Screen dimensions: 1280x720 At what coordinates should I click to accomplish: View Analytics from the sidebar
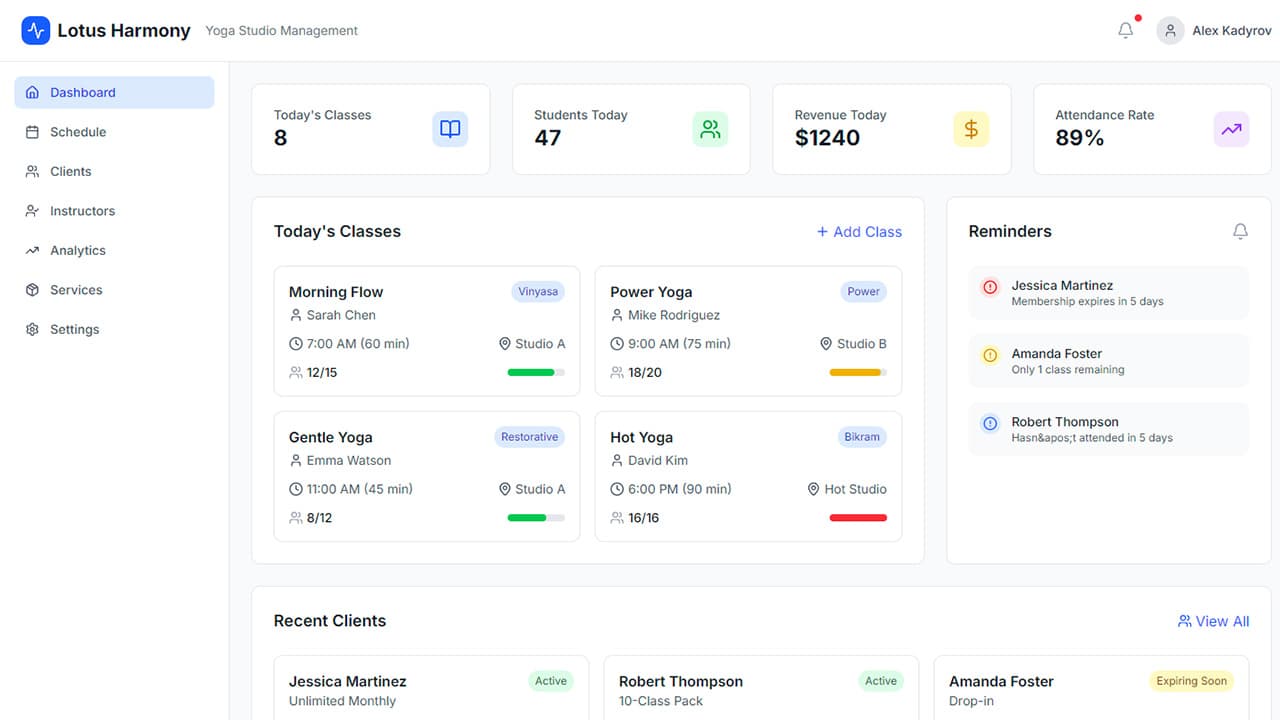(x=77, y=250)
